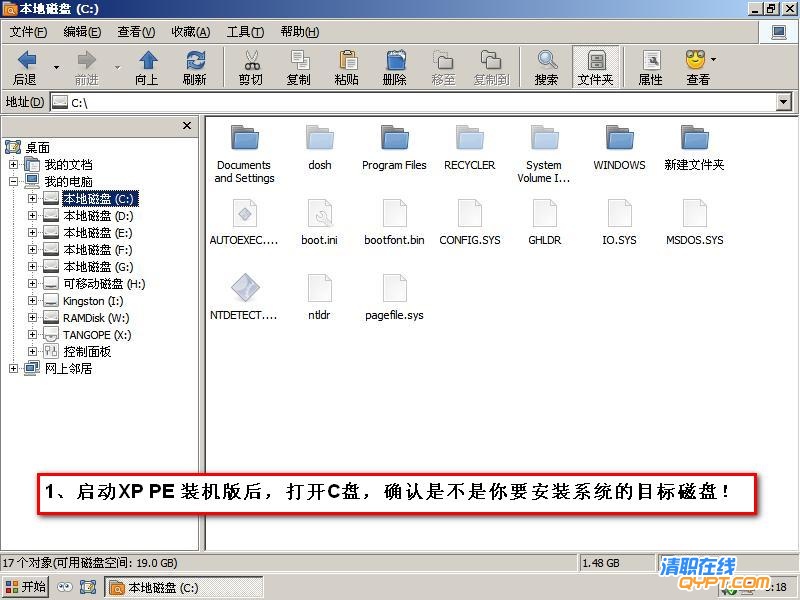Select the AUTOEXEC file icon
Image resolution: width=800 pixels, height=600 pixels.
click(x=244, y=213)
